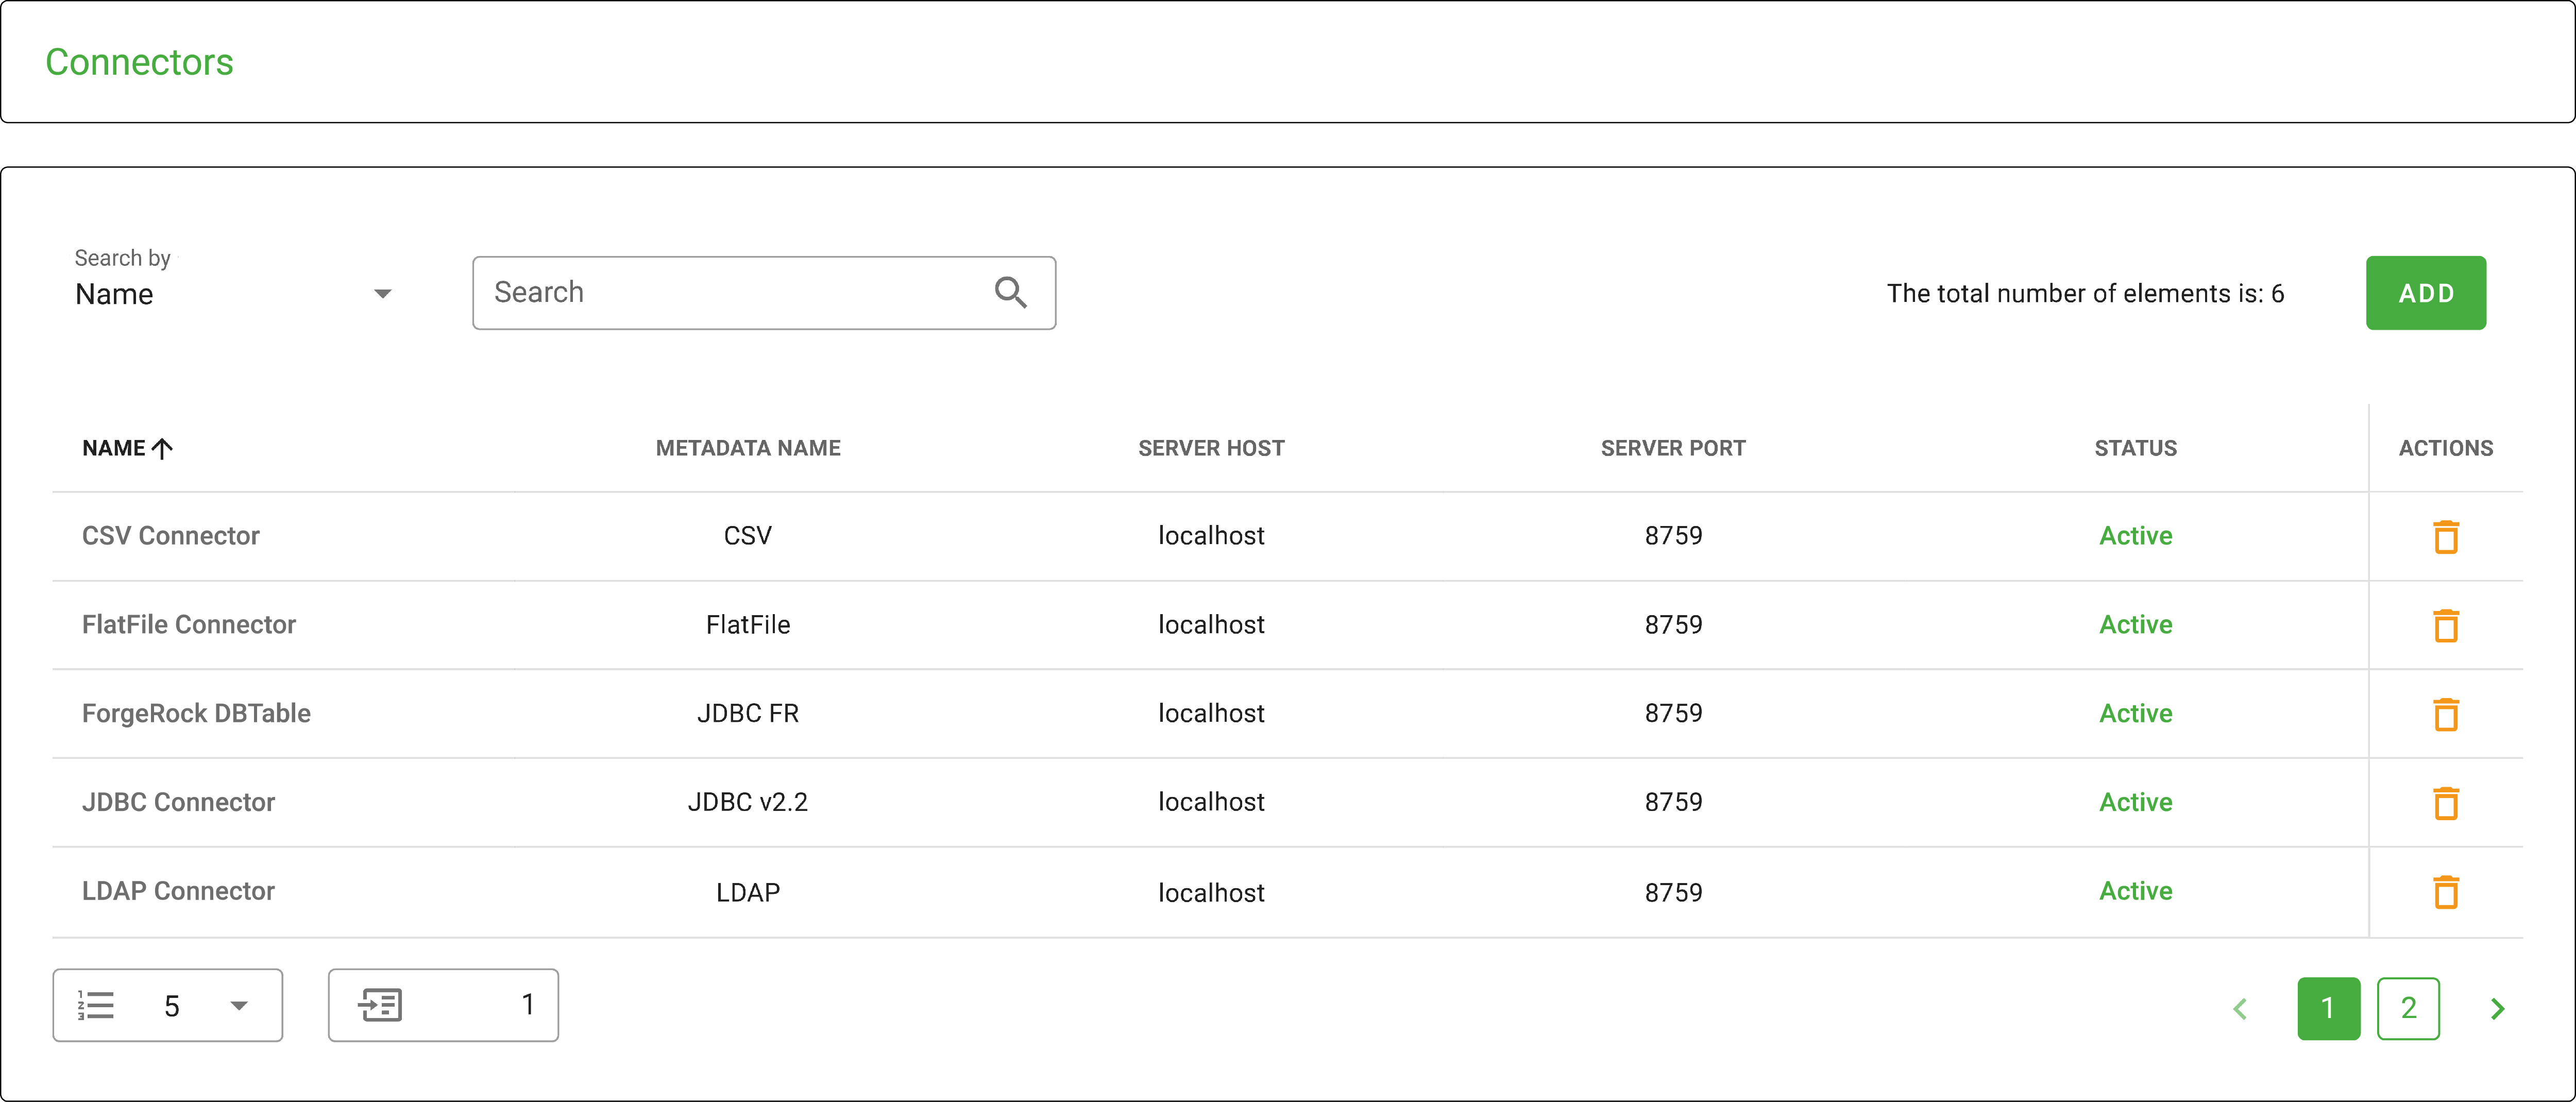
Task: Delete the LDAP Connector row
Action: [2446, 891]
